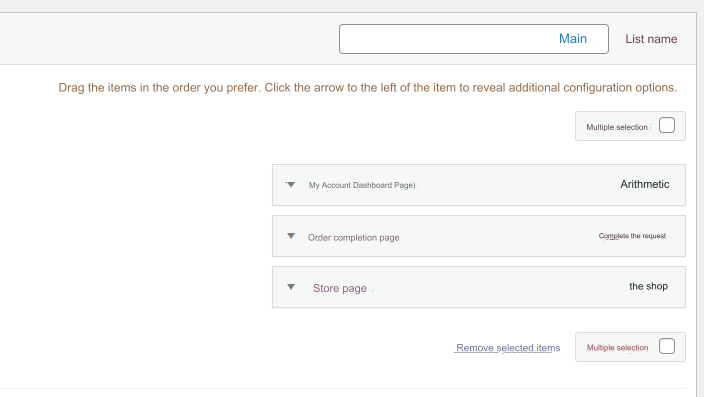
Task: Select the shop item title
Action: coord(648,286)
